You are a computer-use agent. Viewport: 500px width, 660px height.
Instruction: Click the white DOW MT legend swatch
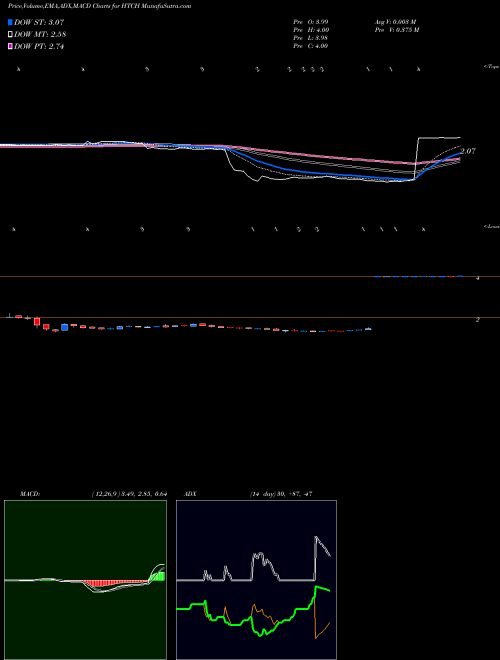[x=10, y=35]
